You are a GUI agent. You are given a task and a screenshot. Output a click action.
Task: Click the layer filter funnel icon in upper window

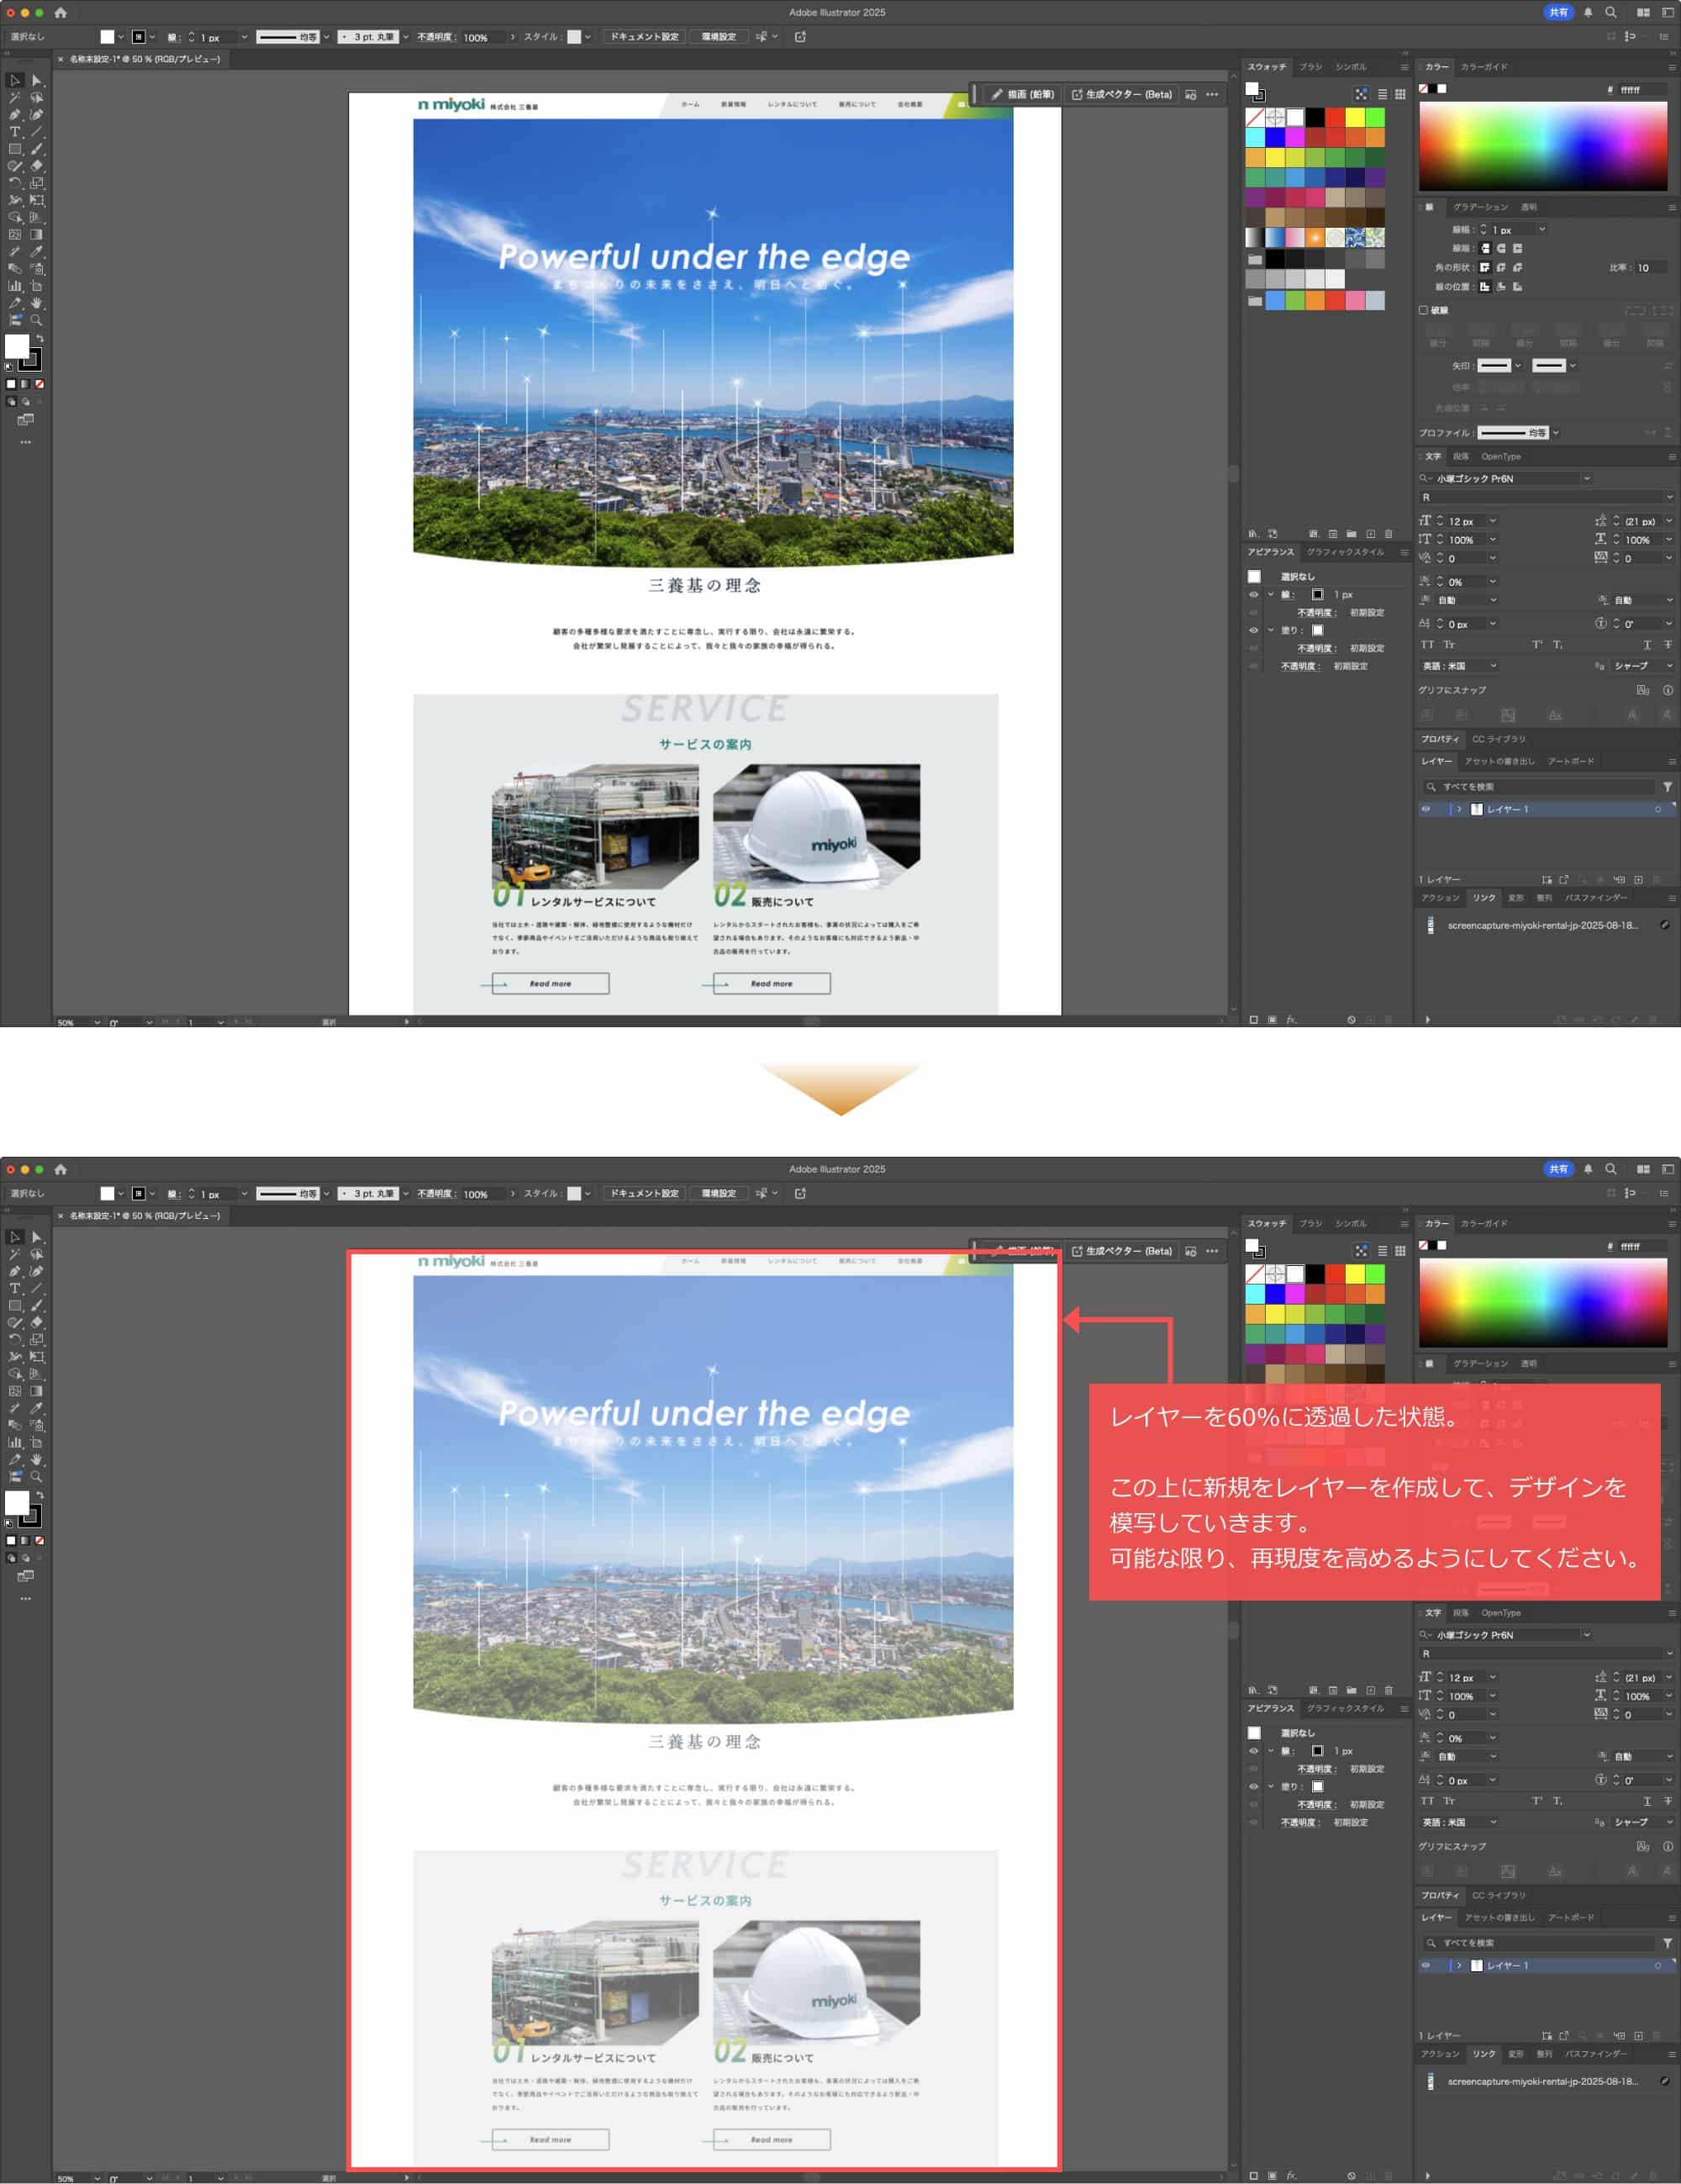coord(1667,787)
